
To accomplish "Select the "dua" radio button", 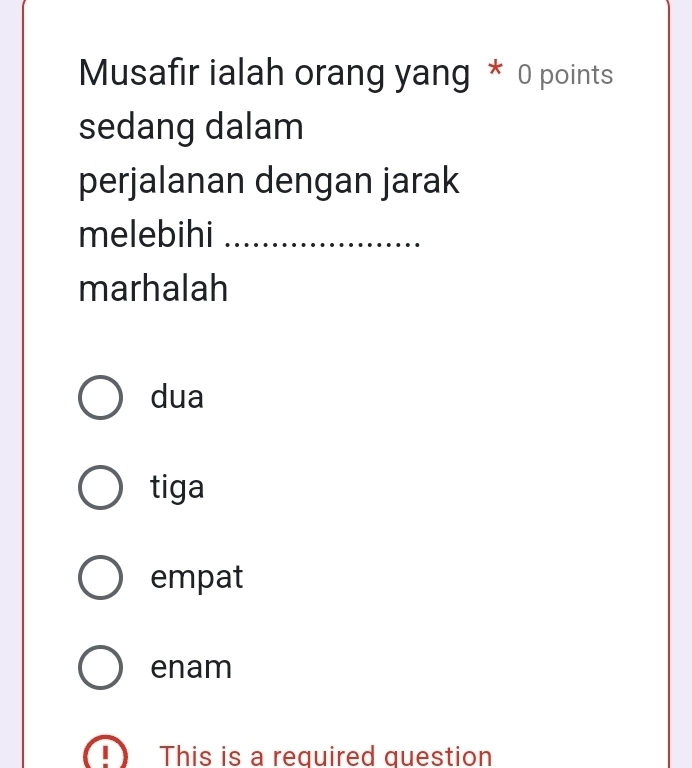I will (x=101, y=398).
